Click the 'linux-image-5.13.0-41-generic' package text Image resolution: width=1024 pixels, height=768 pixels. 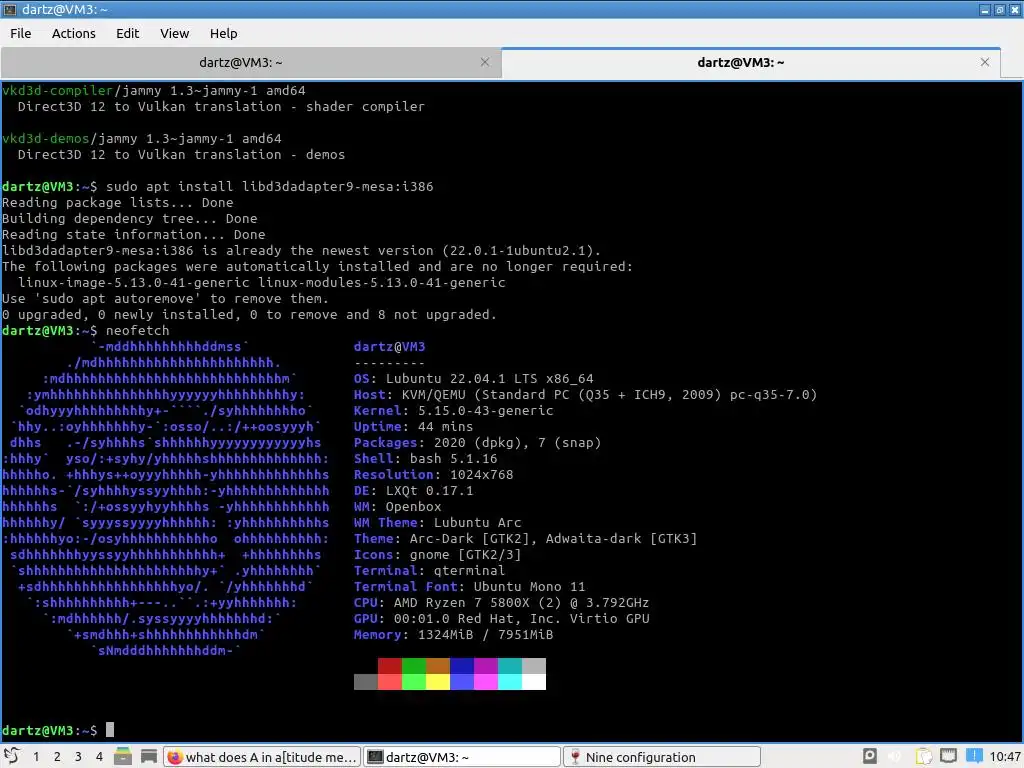(x=133, y=283)
